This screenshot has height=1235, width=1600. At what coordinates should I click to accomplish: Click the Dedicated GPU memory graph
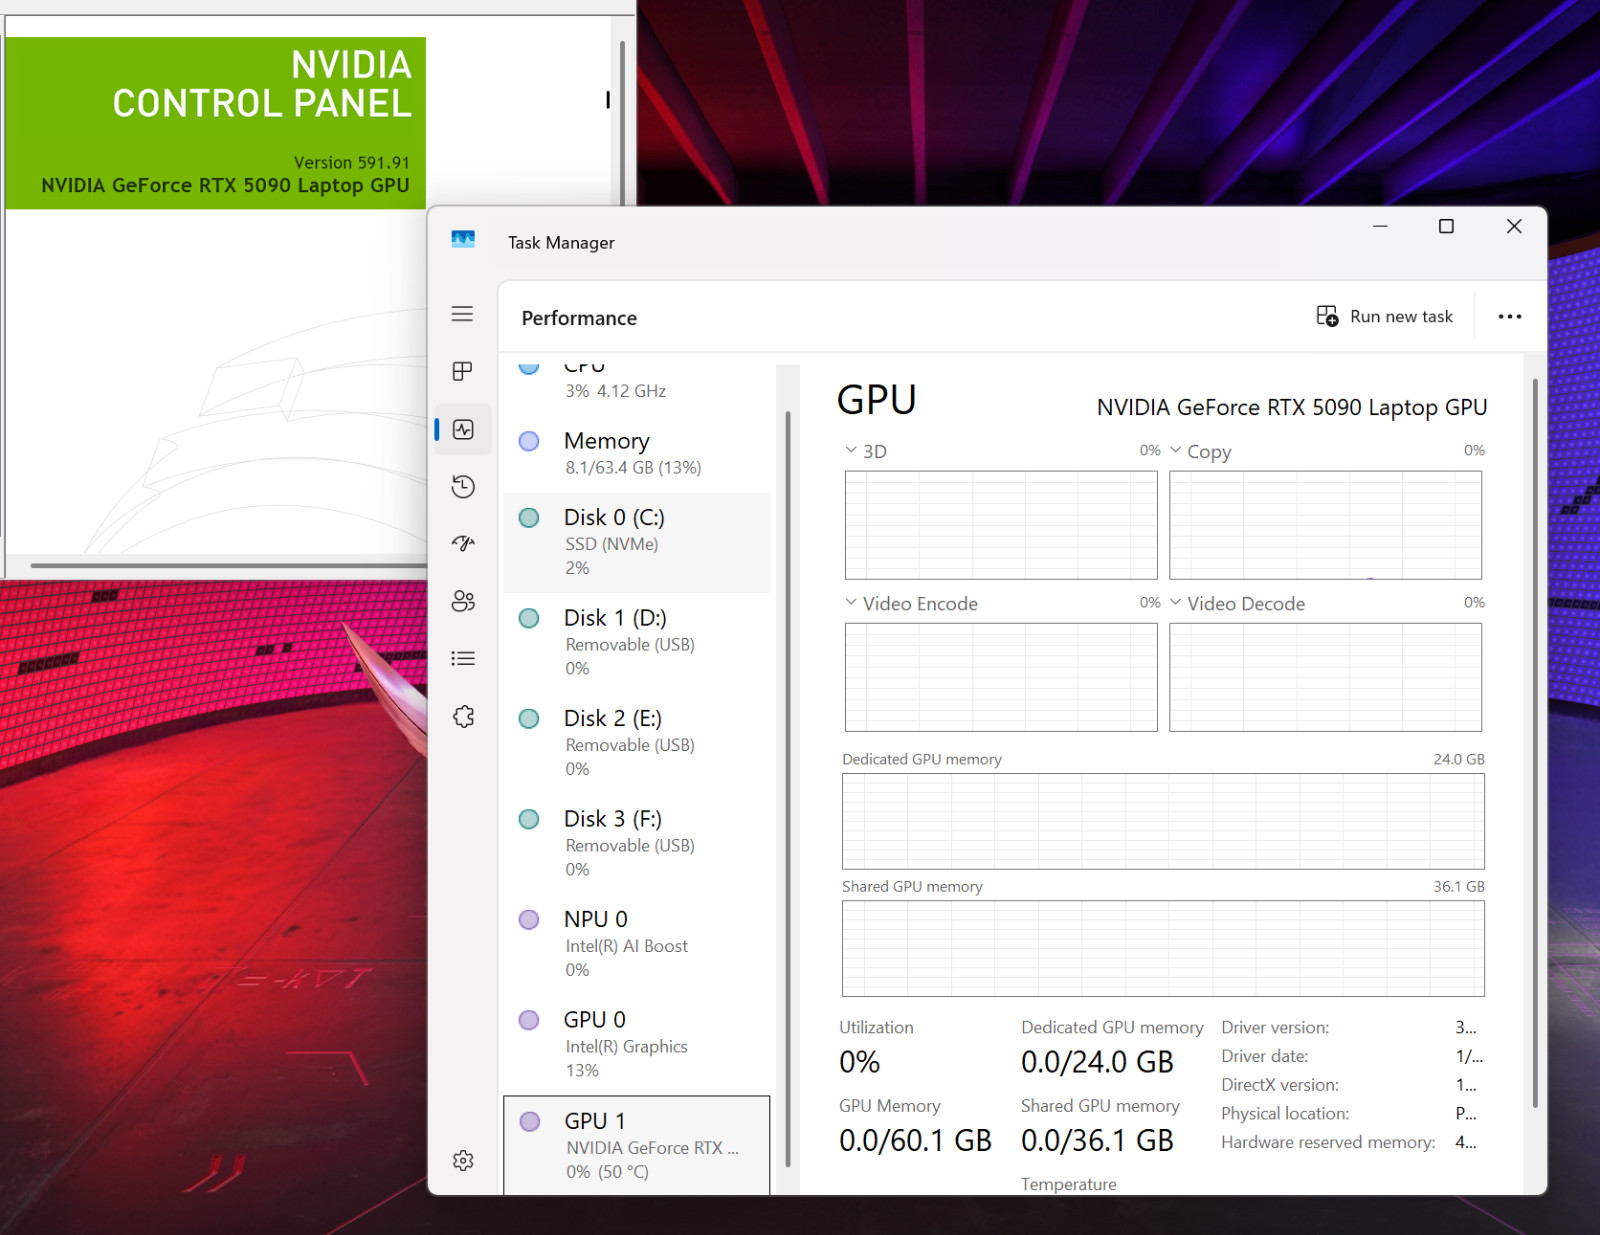[1163, 821]
